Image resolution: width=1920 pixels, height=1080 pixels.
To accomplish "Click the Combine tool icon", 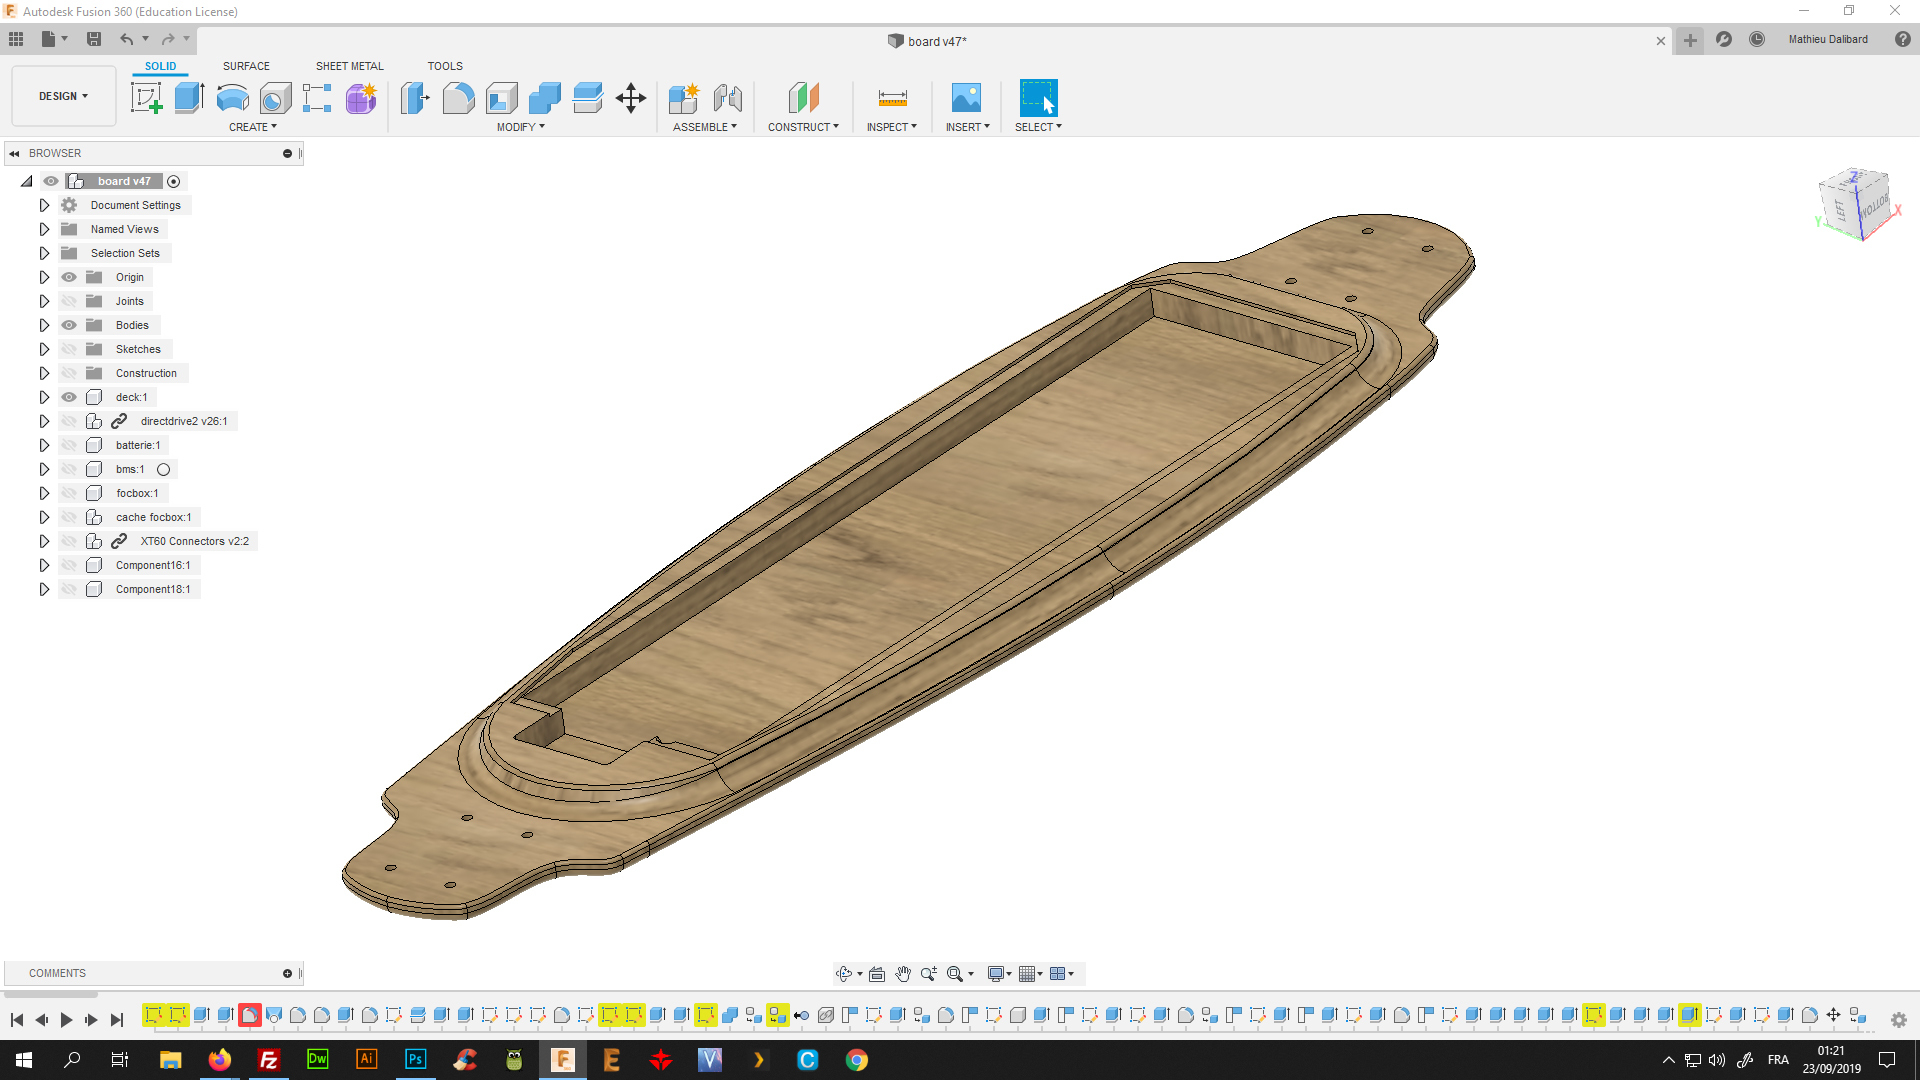I will (545, 98).
